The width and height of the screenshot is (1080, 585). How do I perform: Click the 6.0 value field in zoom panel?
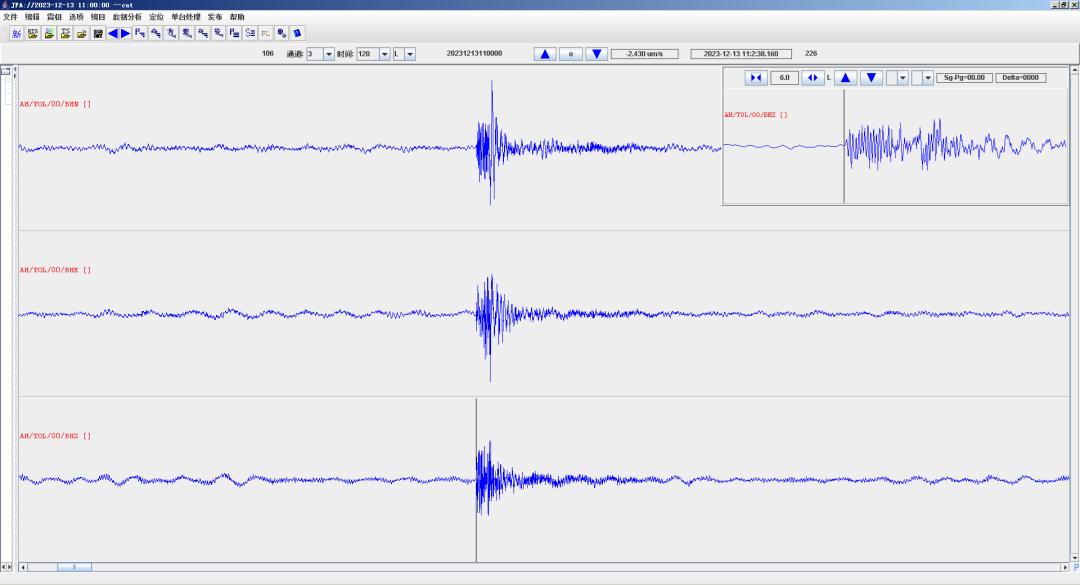784,78
